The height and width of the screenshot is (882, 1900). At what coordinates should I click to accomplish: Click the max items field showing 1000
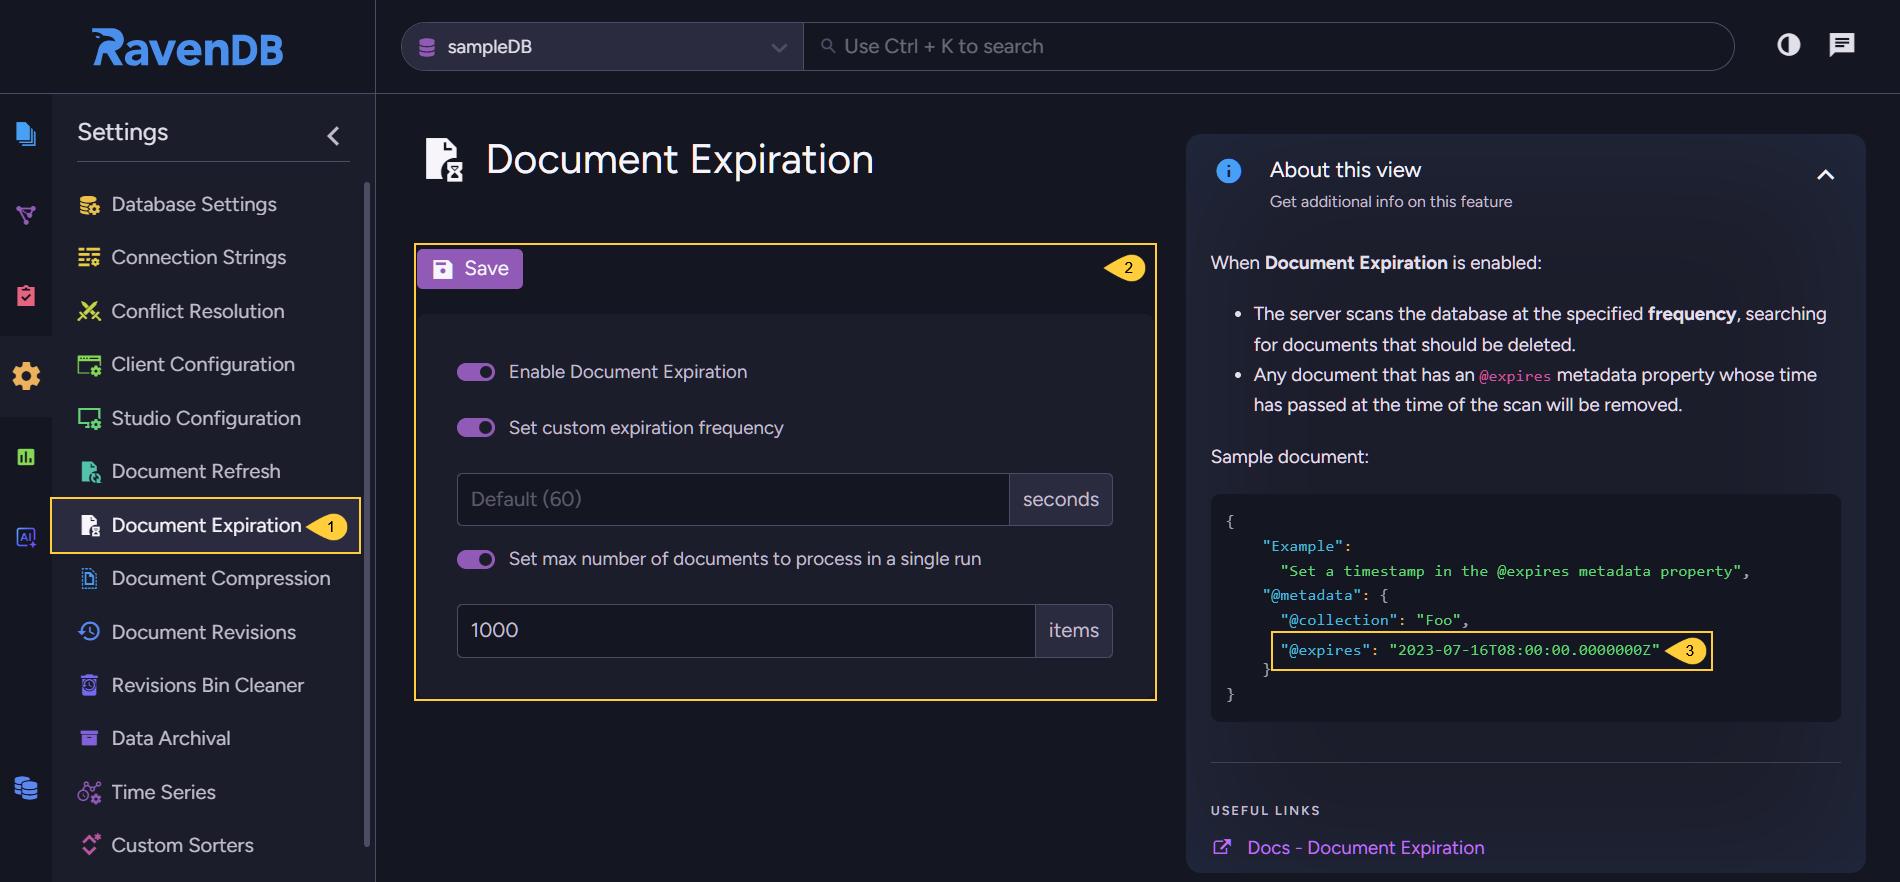coord(746,631)
